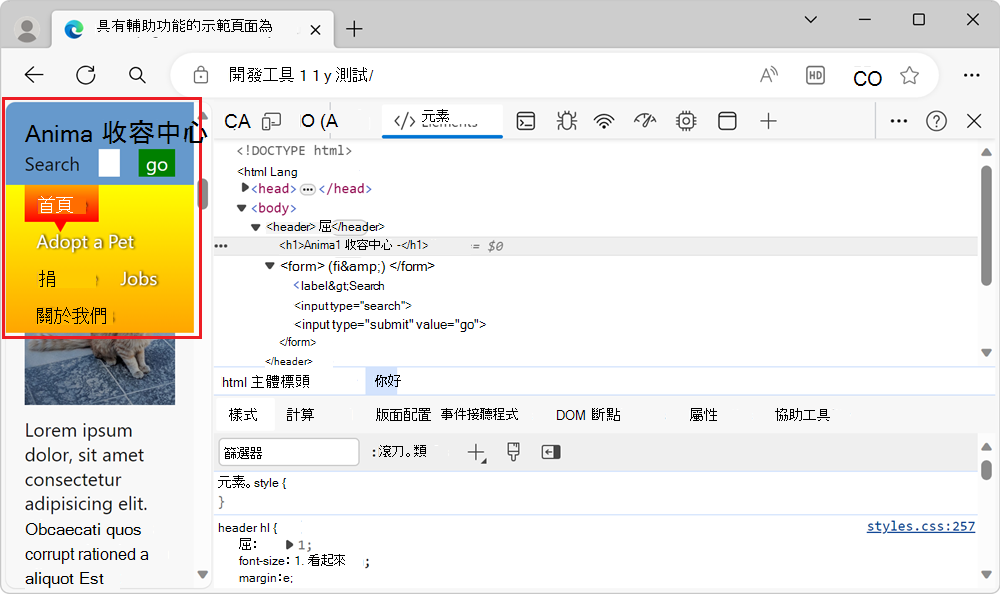Add new style rule plus icon
1000x594 pixels.
[x=476, y=452]
